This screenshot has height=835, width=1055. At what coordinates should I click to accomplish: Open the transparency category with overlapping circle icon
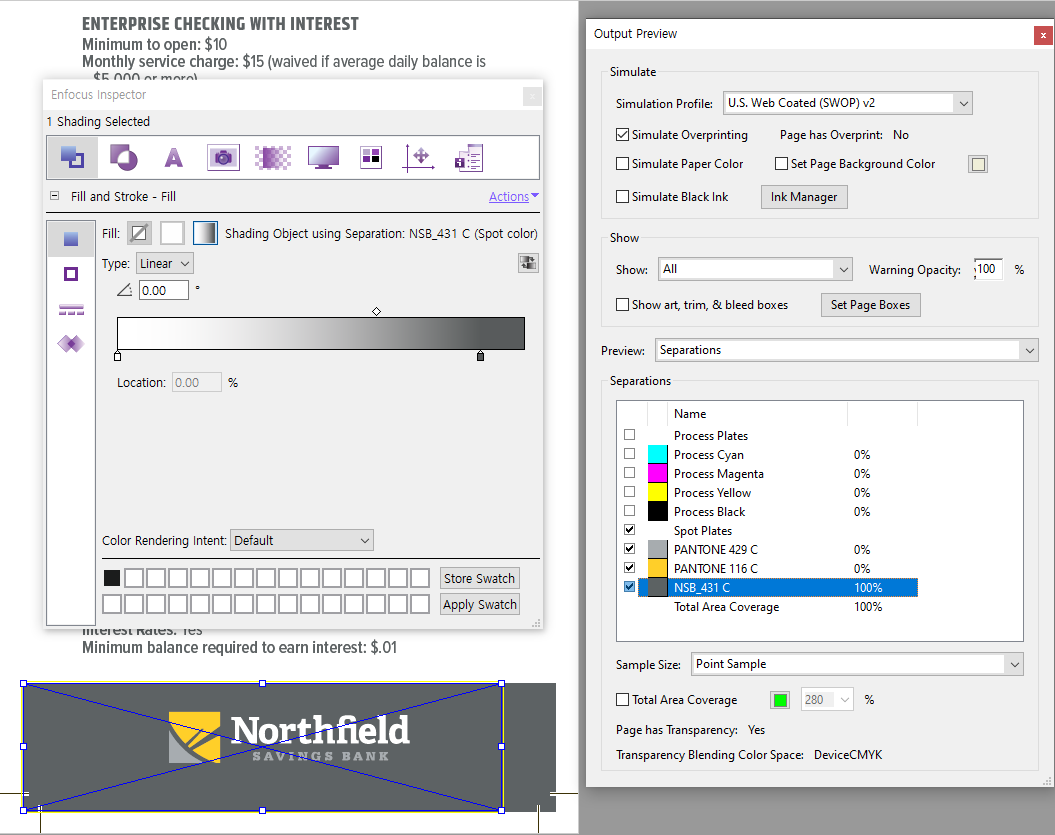pyautogui.click(x=123, y=157)
